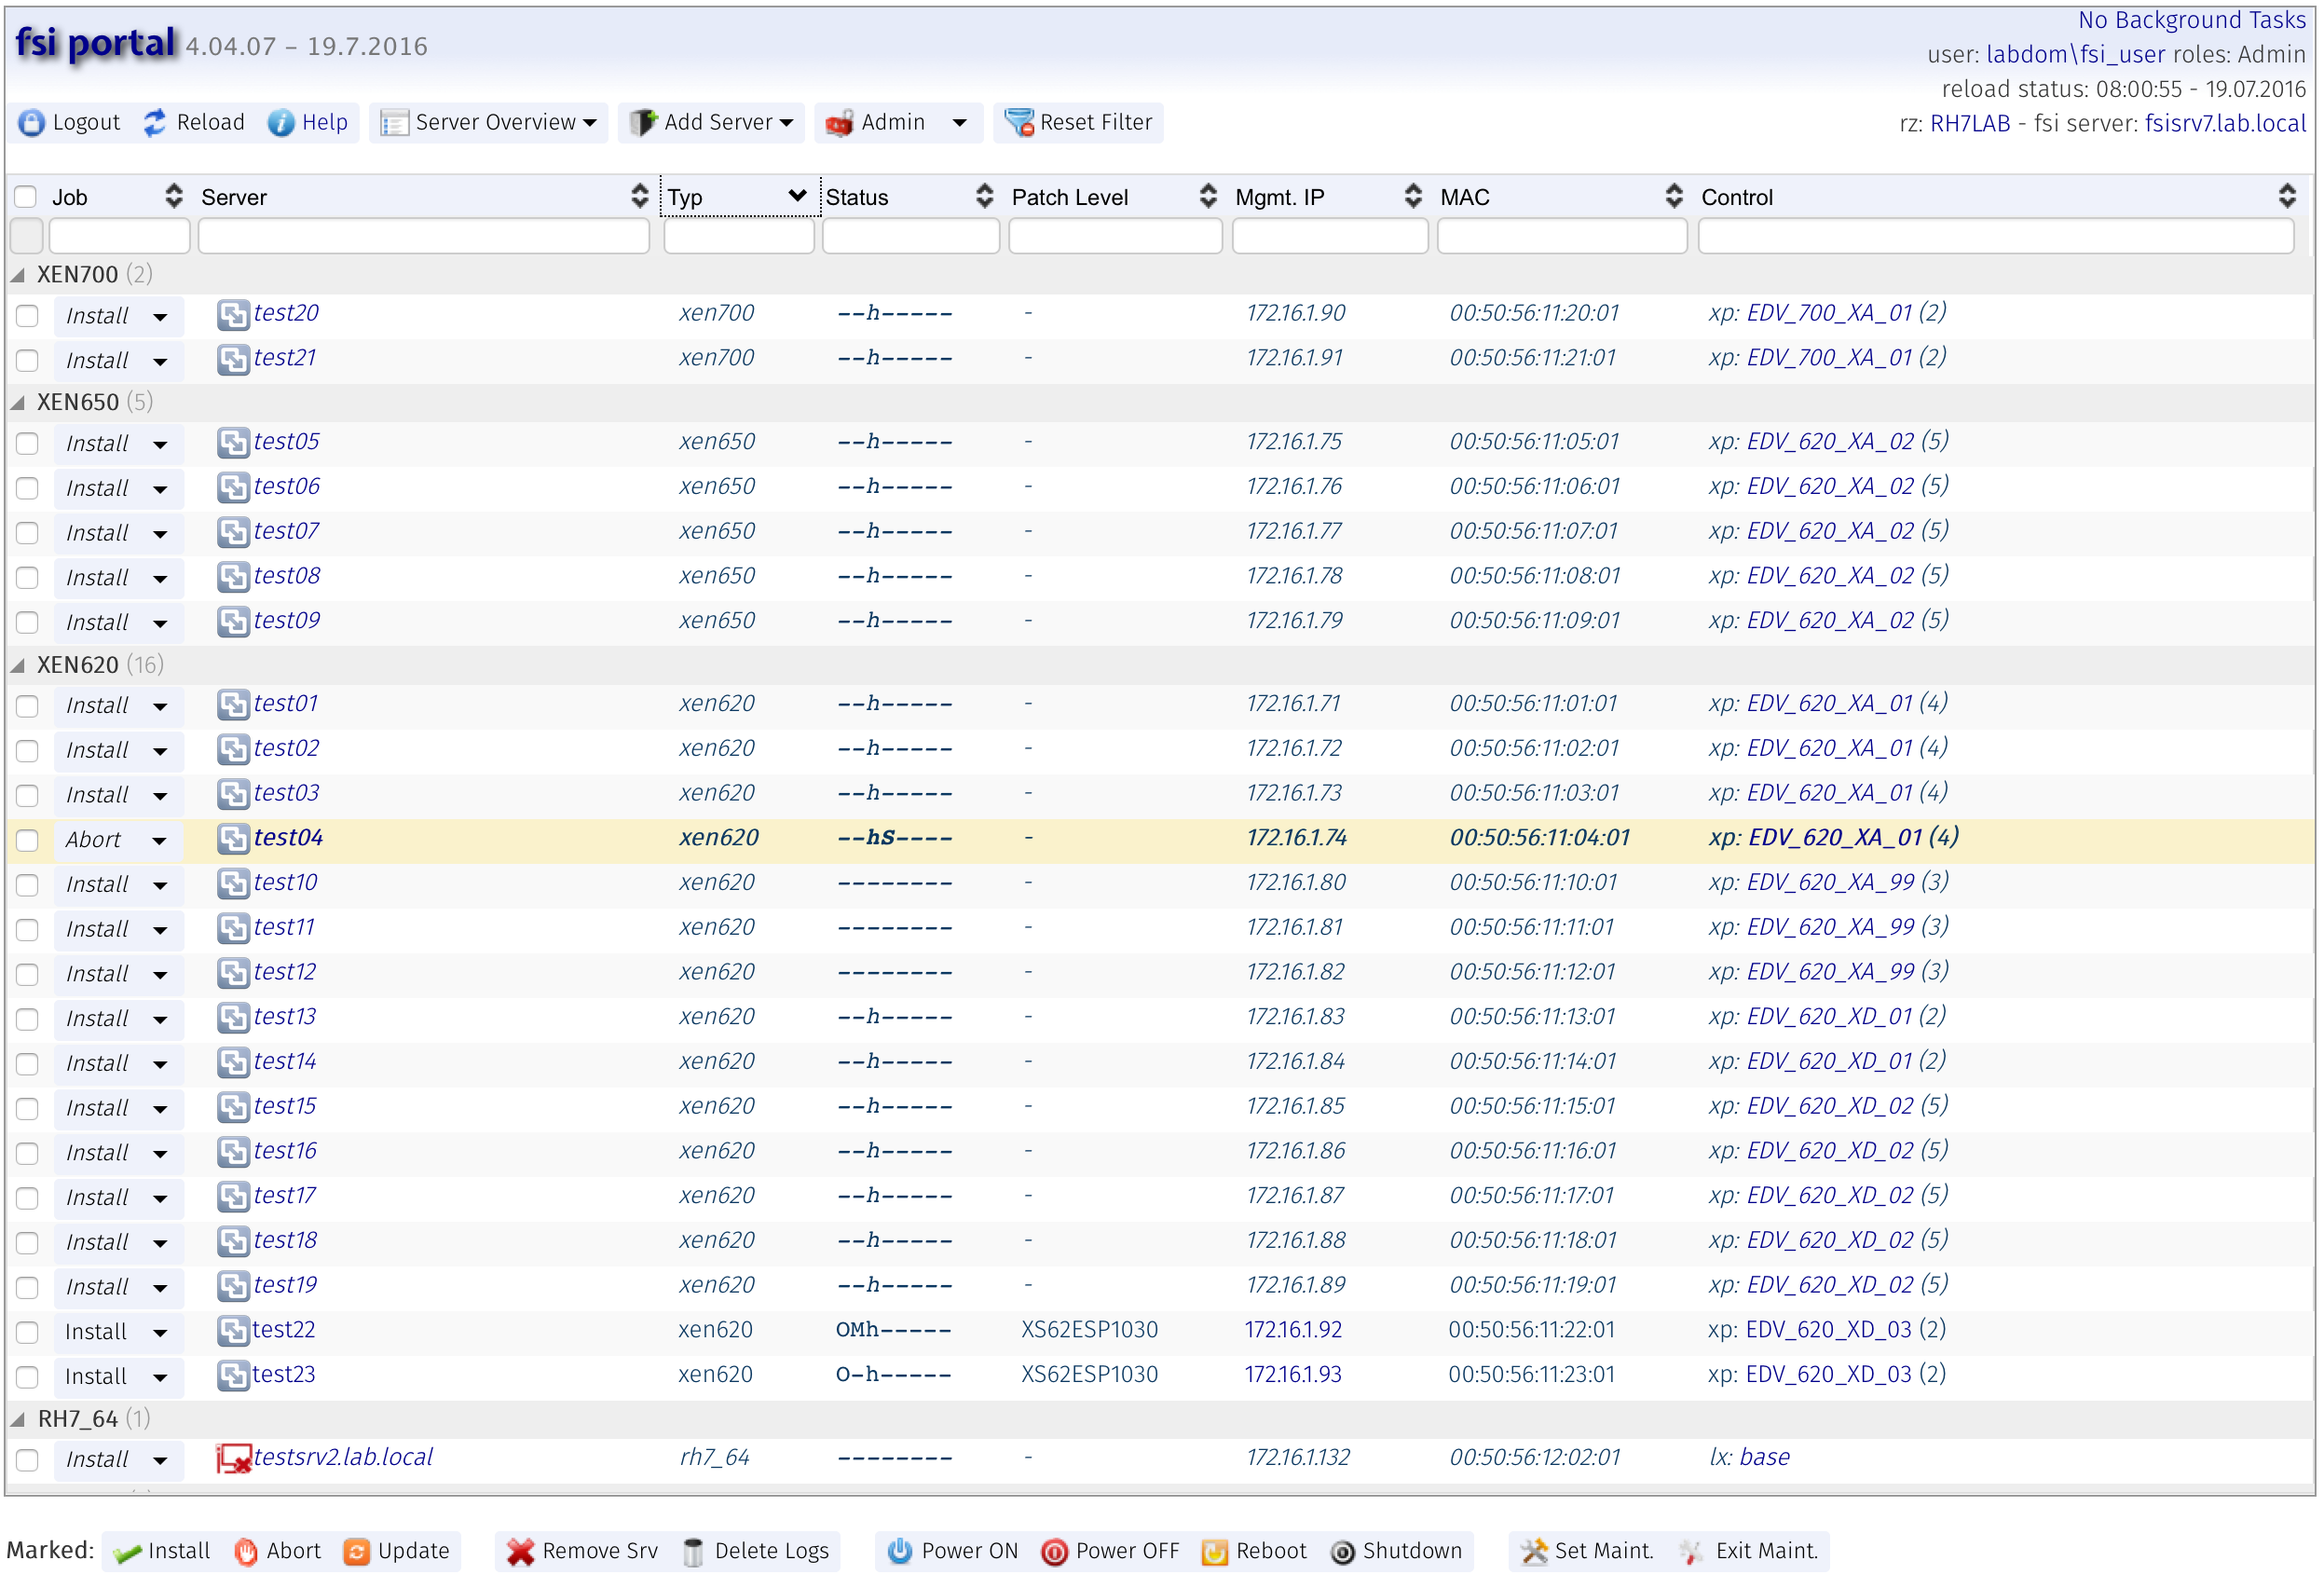Check the box for test20 row

[x=27, y=316]
